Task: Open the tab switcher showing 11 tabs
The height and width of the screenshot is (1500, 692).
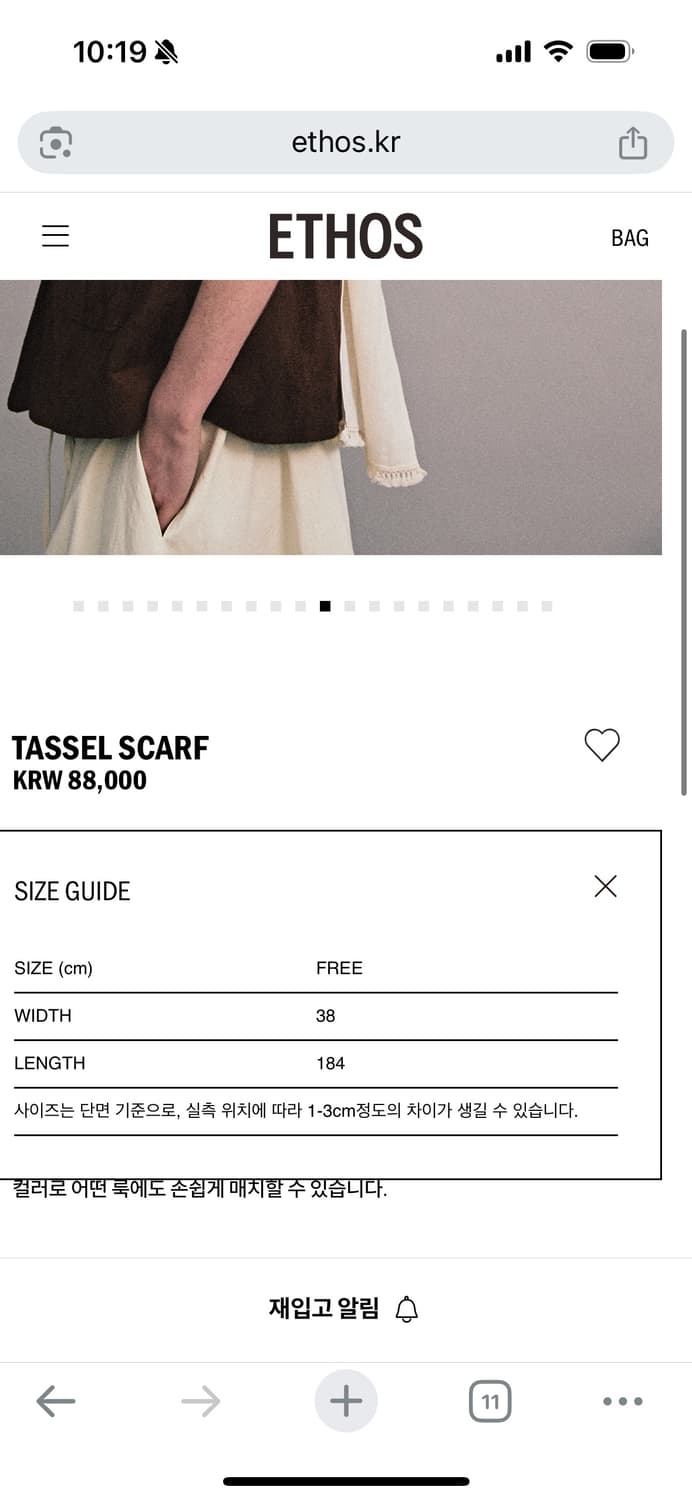Action: 490,1401
